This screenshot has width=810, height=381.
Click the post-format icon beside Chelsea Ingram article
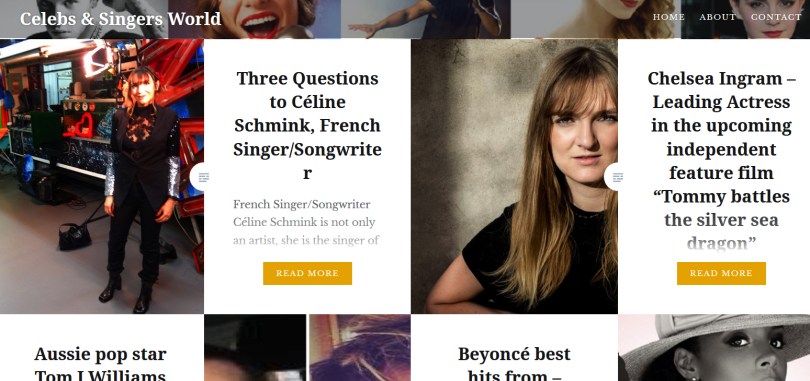(x=617, y=177)
